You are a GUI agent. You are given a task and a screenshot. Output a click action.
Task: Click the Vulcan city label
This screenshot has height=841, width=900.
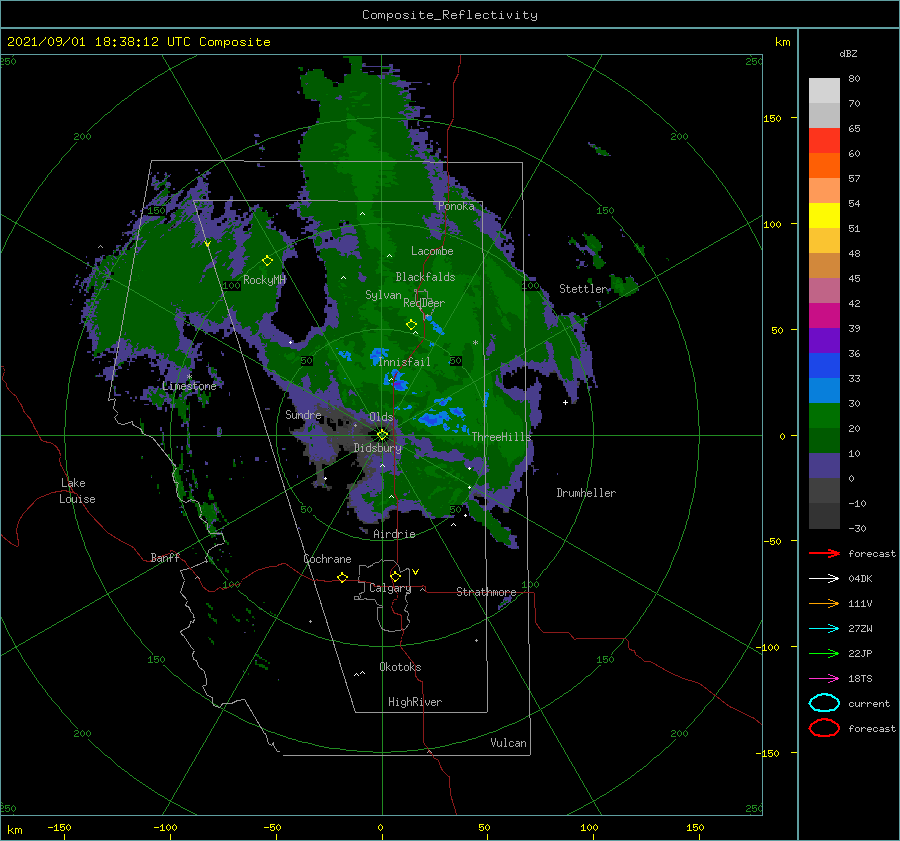509,743
